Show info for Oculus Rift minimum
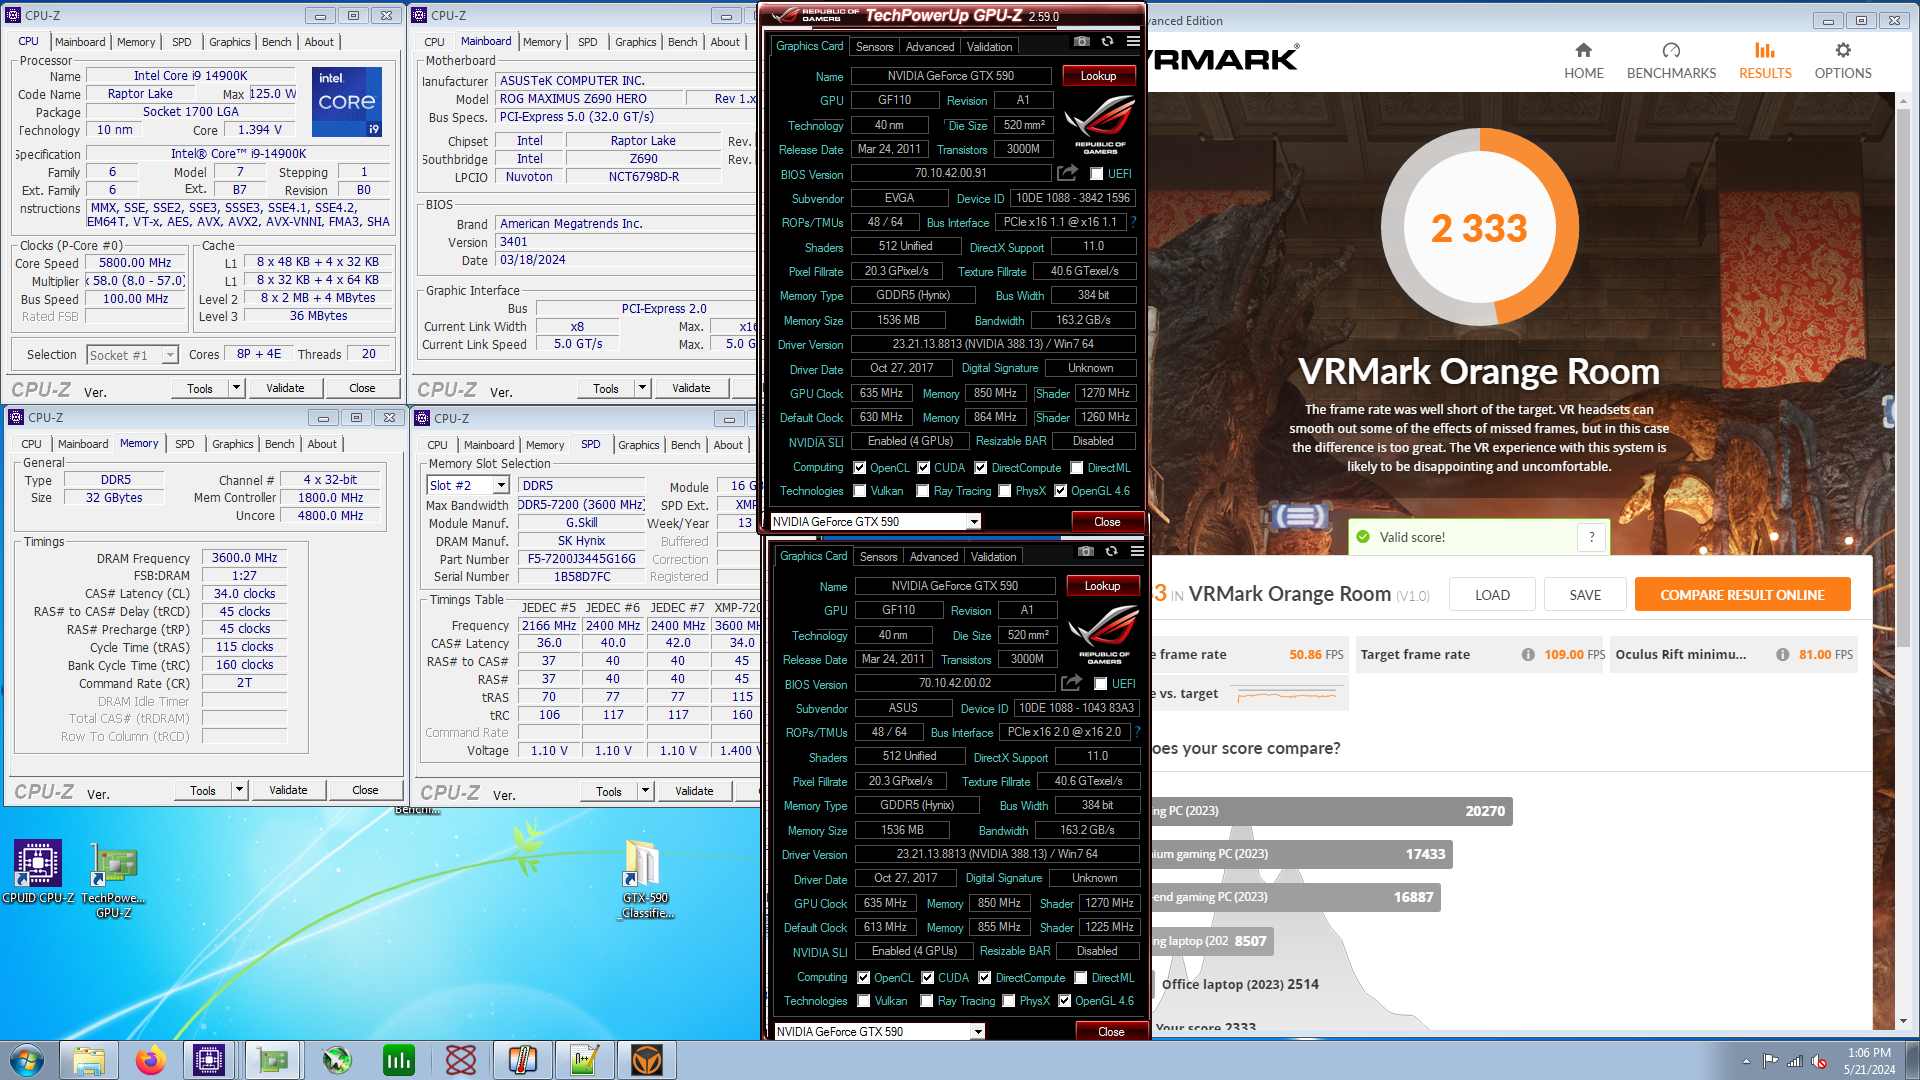Screen dimensions: 1920x1080 [1782, 655]
